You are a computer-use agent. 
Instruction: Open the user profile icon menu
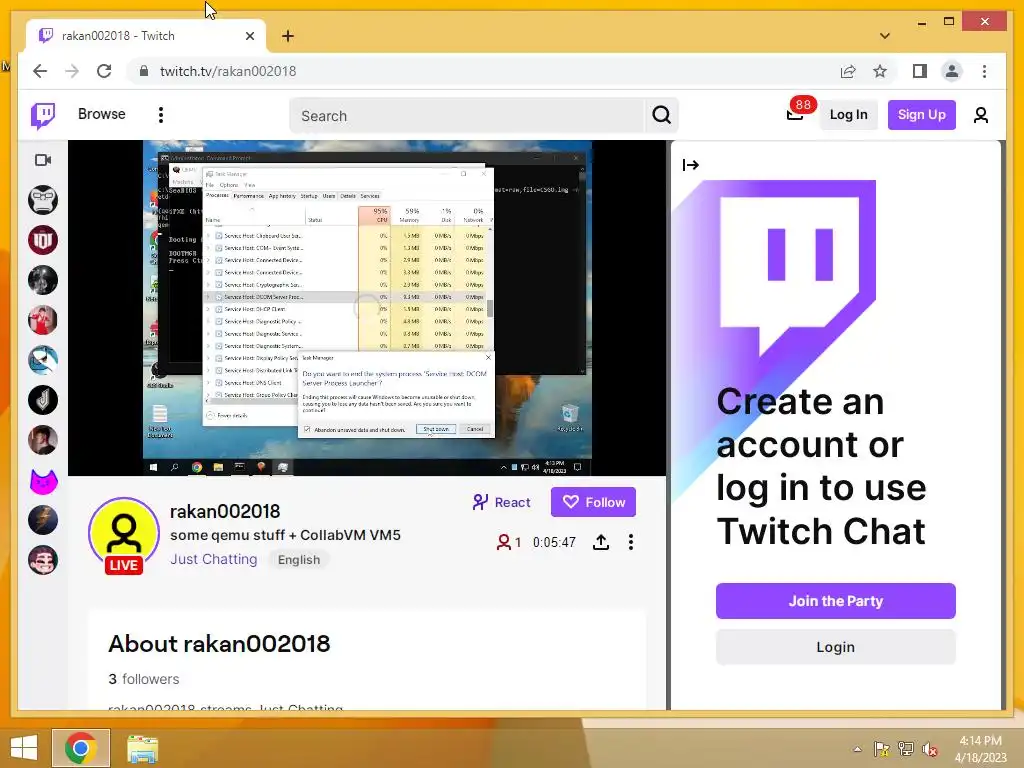(x=980, y=116)
